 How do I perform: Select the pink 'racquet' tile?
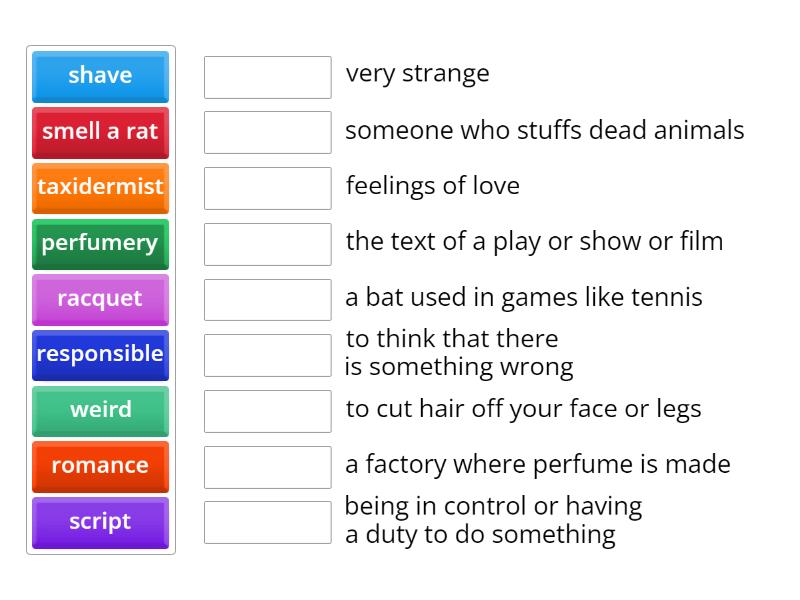[100, 299]
